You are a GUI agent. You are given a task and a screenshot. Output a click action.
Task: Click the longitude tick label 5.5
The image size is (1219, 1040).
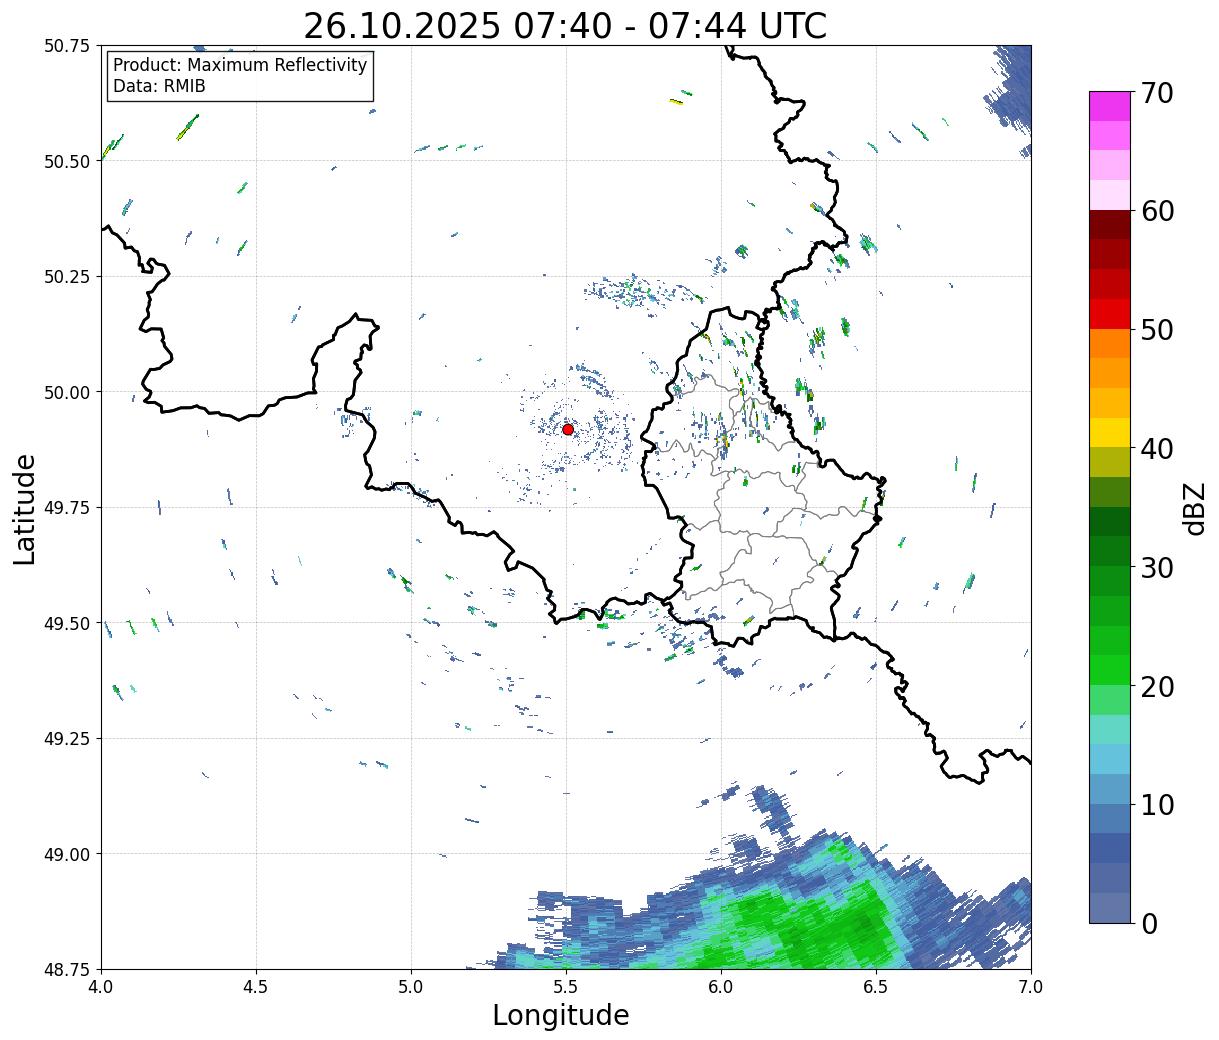click(x=566, y=986)
